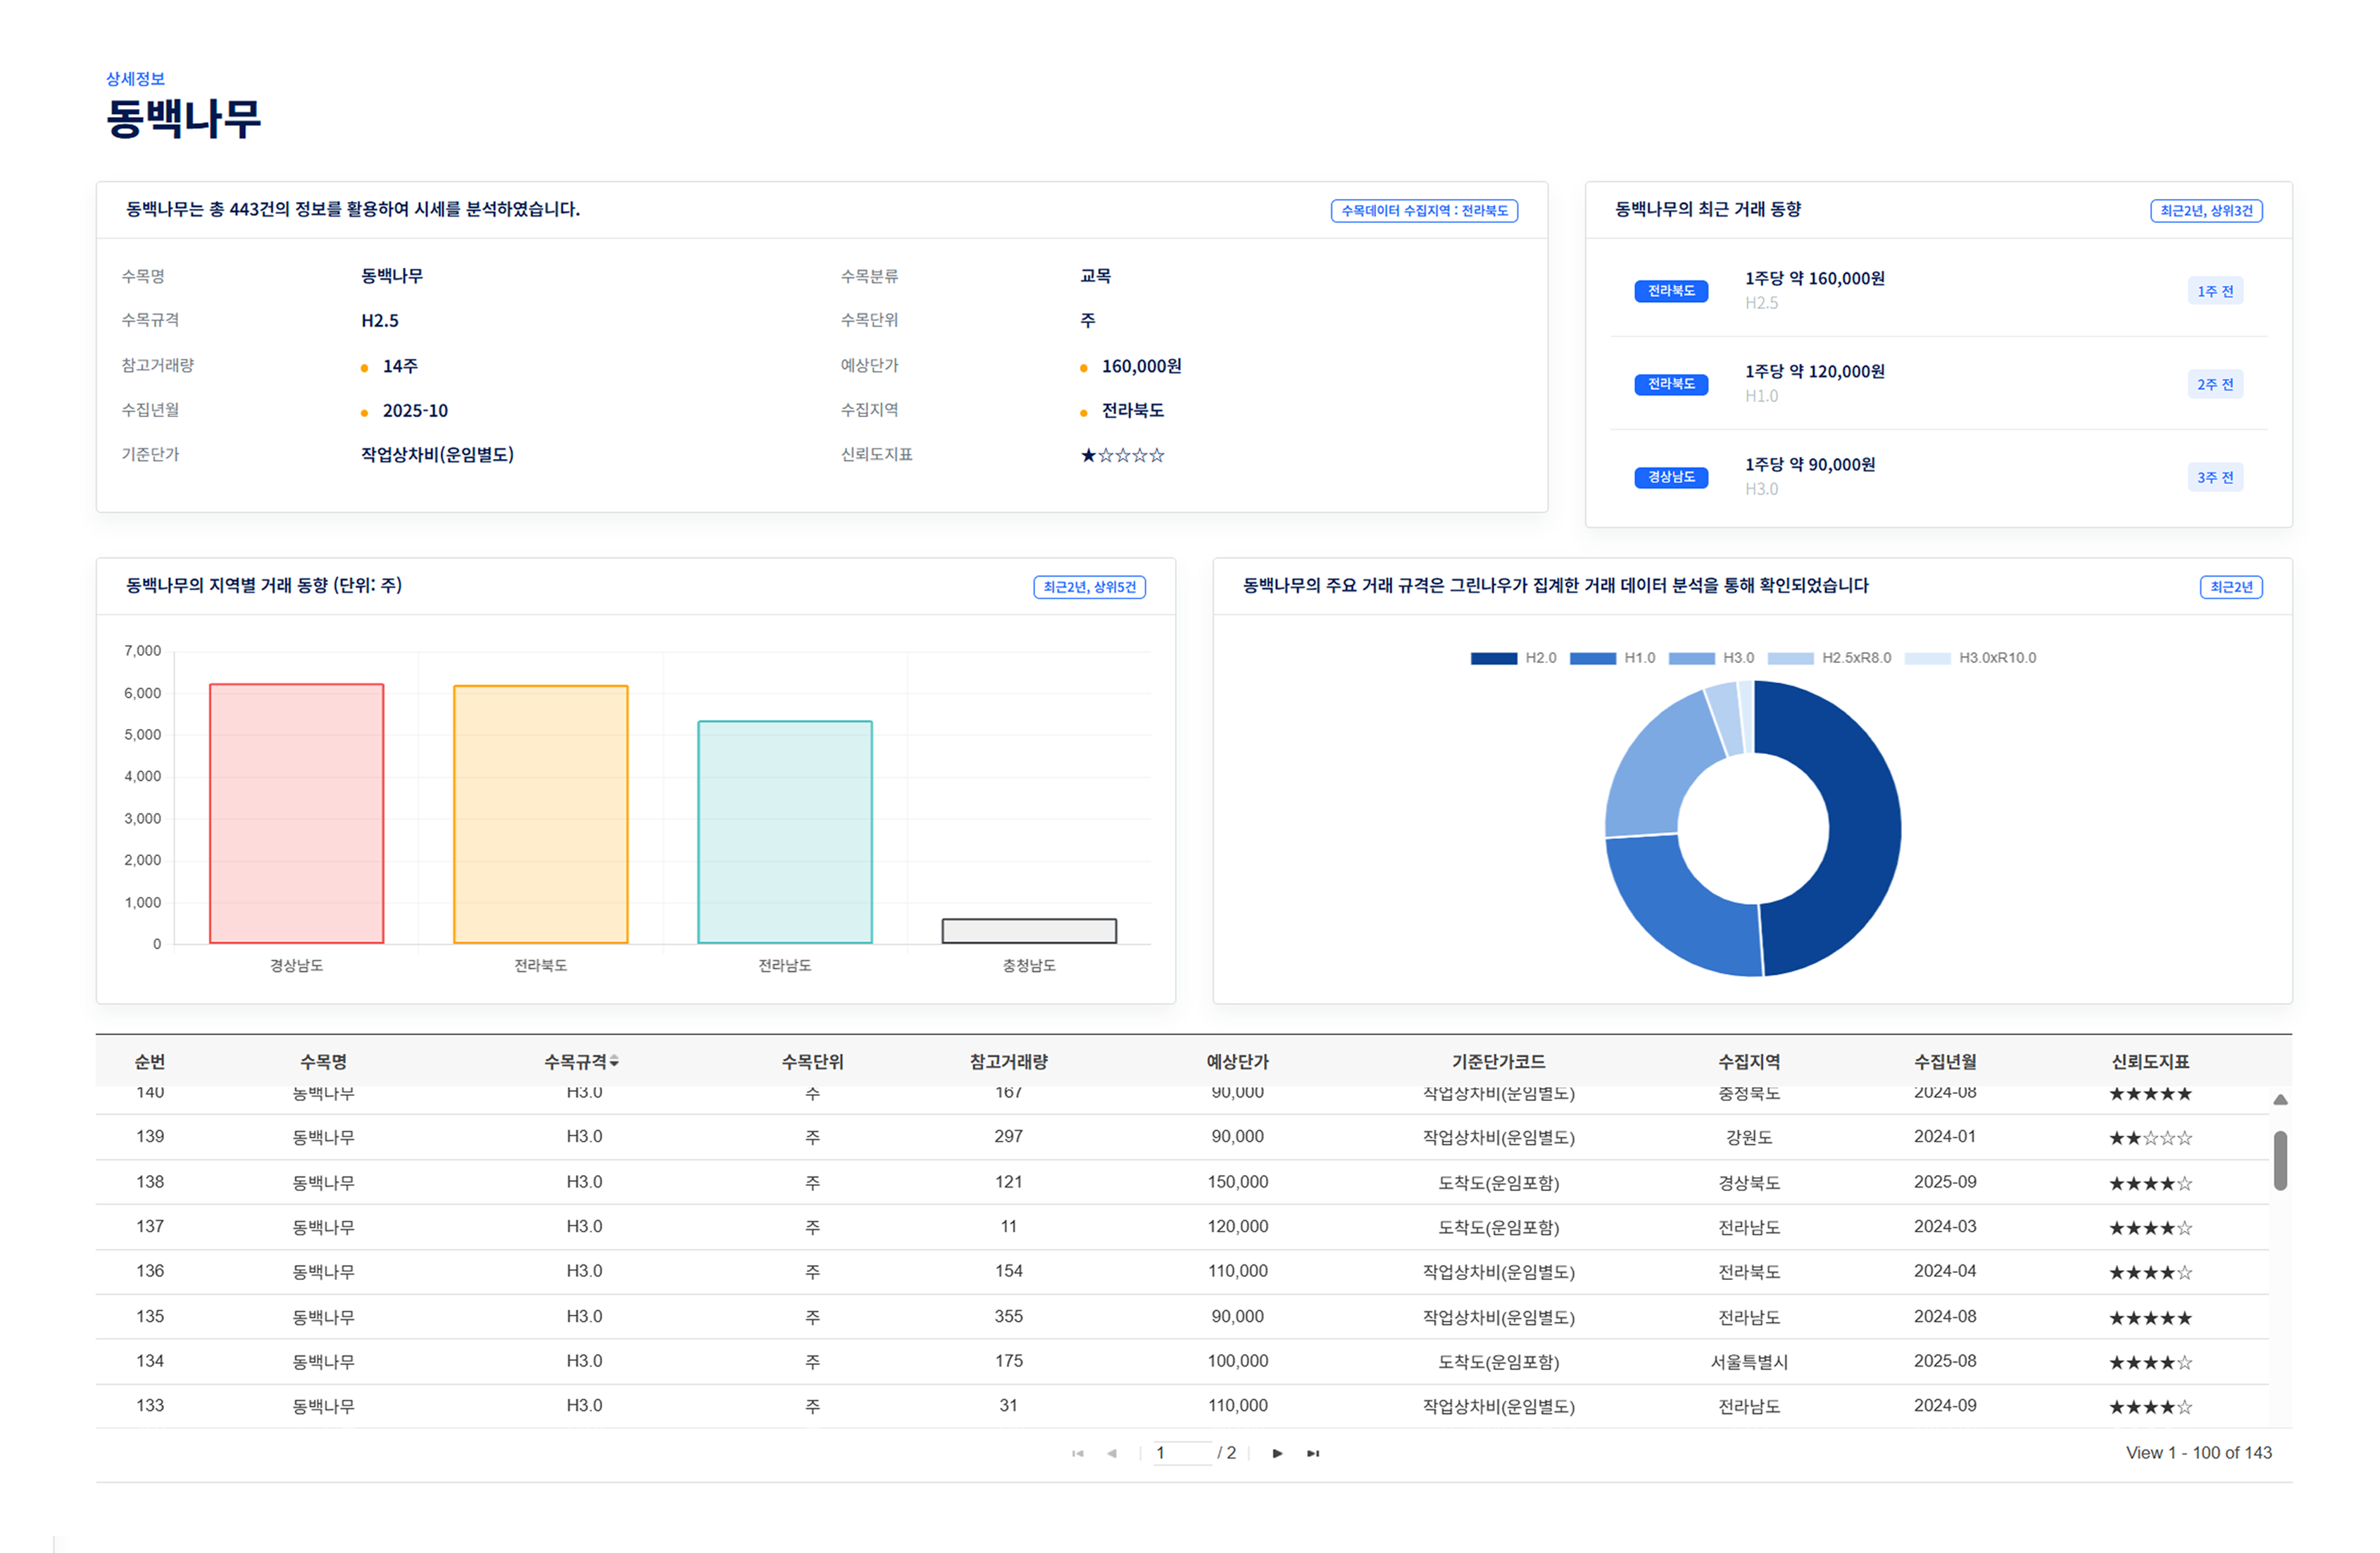The height and width of the screenshot is (1553, 2380).
Task: Toggle H2.5xR8.0 legend swatch
Action: tap(1790, 658)
